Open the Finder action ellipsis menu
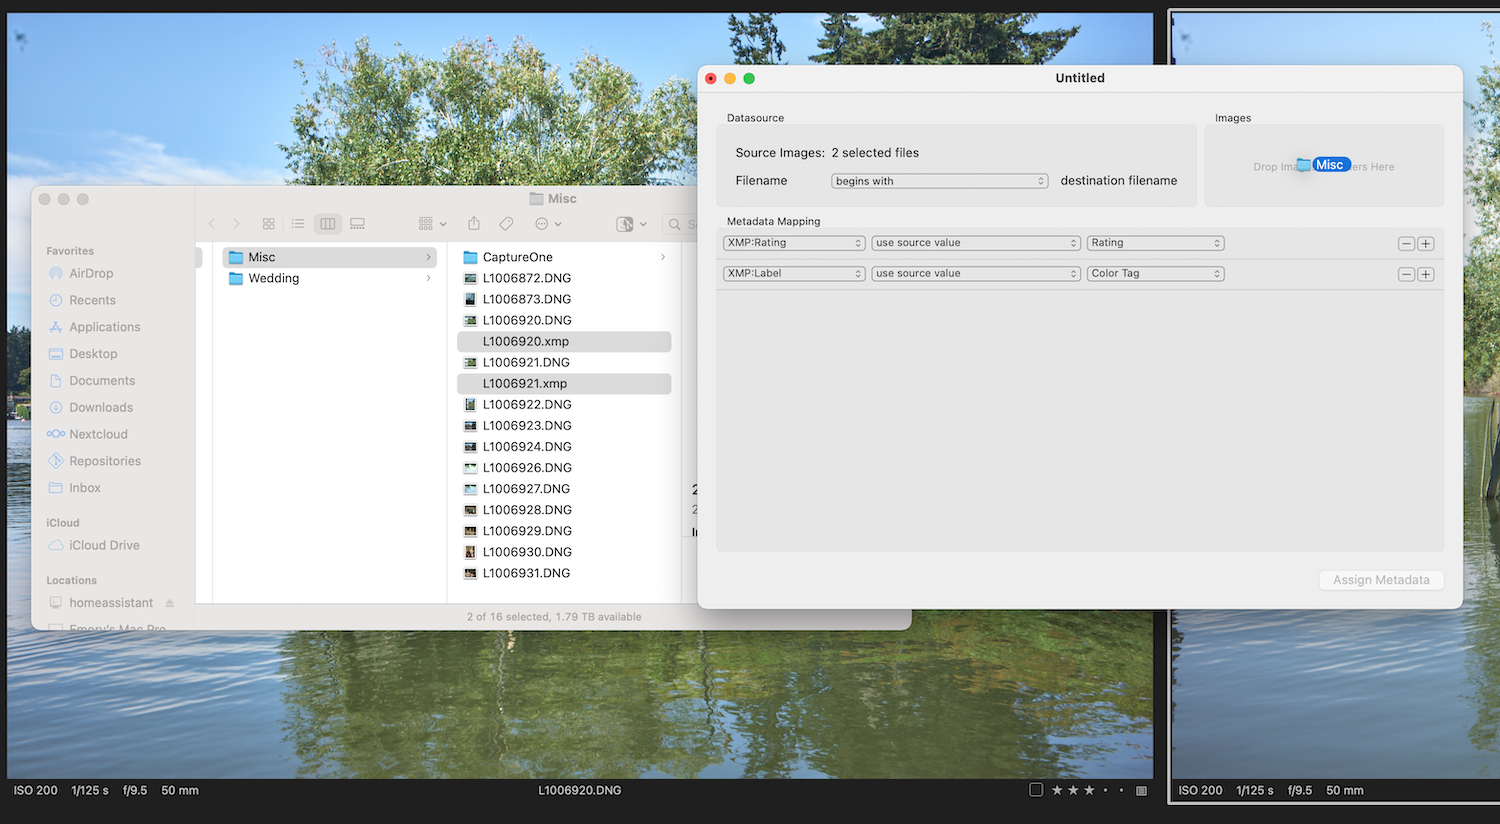Image resolution: width=1500 pixels, height=824 pixels. tap(547, 224)
